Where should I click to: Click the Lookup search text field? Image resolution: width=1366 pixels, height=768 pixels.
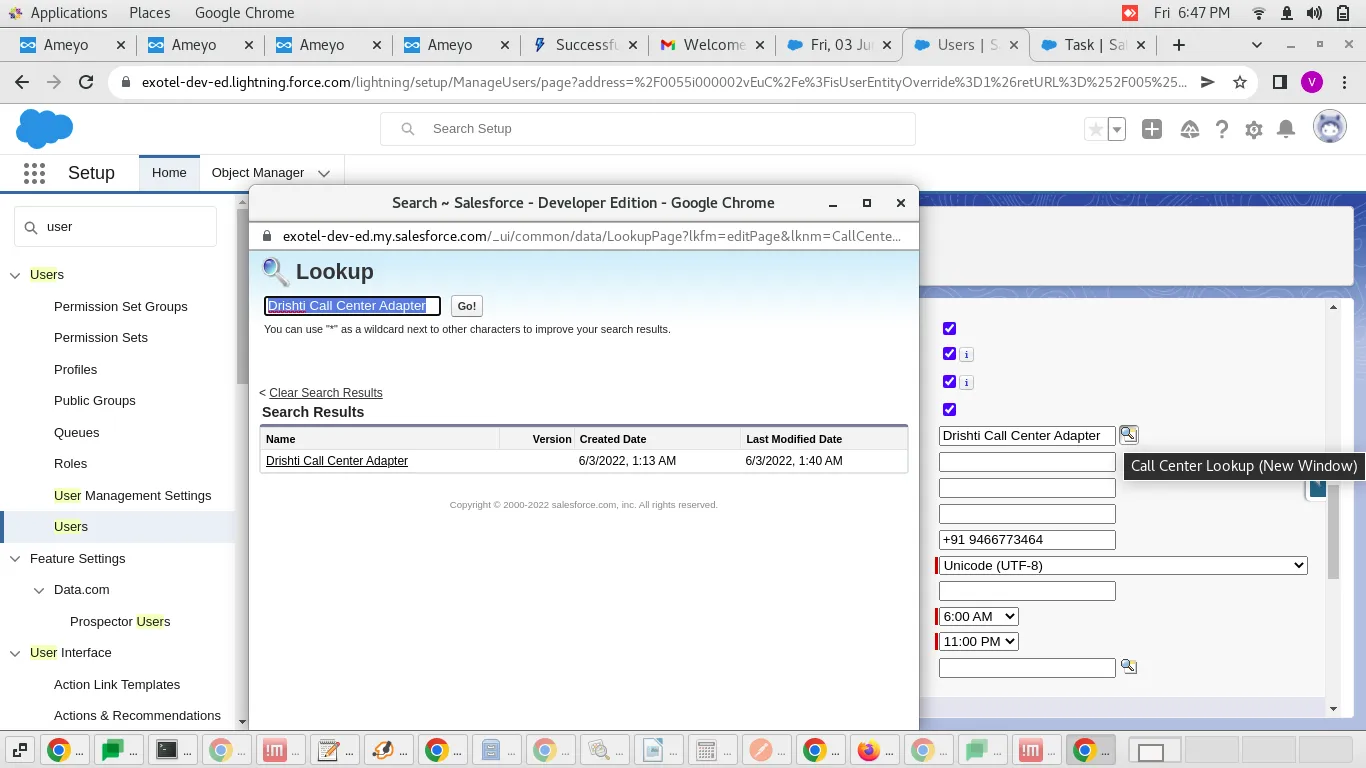(x=353, y=306)
